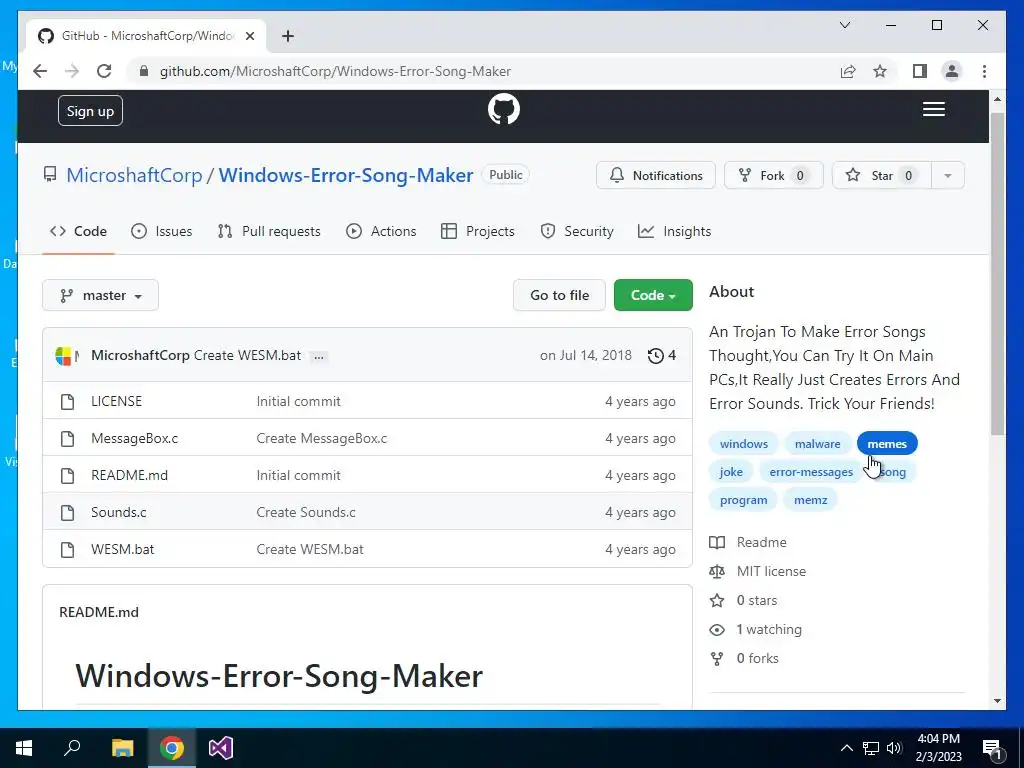Open the Insights tab
Screen dimensions: 1024x768
675,231
